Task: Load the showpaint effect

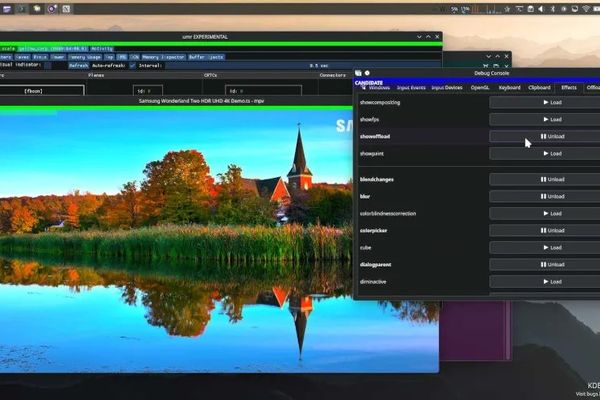Action: 545,153
